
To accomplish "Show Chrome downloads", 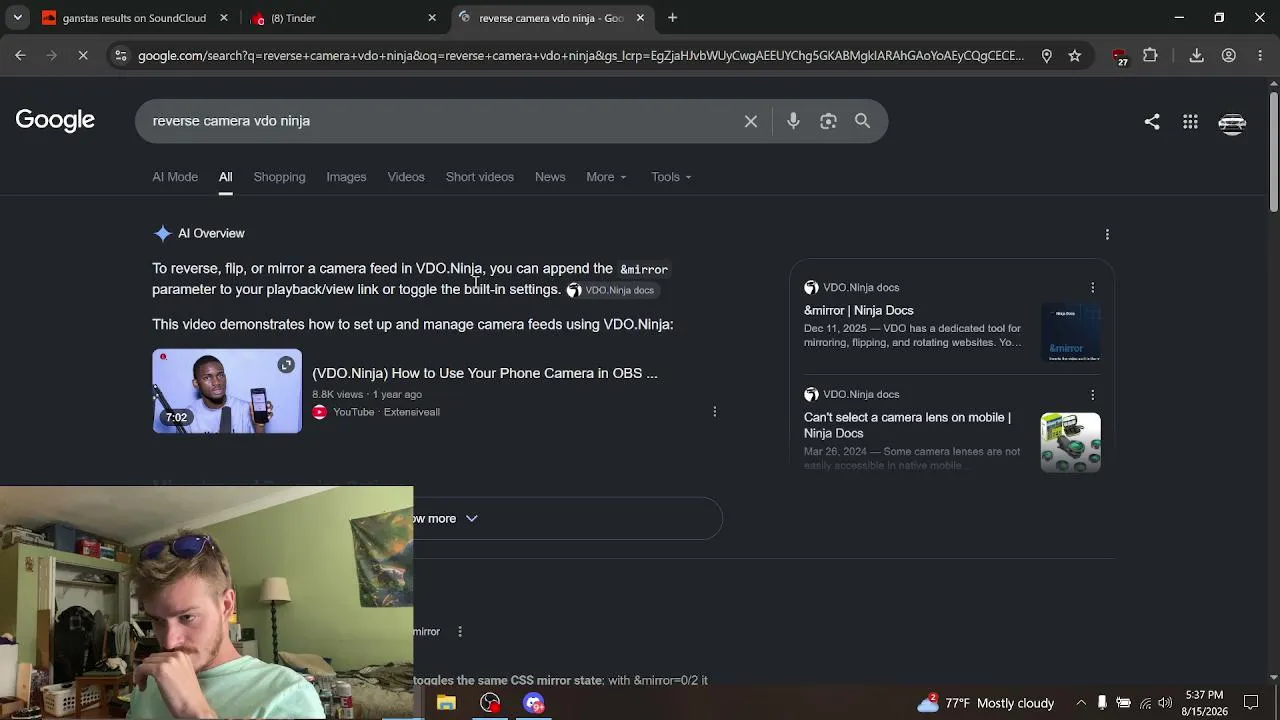I will (x=1196, y=56).
